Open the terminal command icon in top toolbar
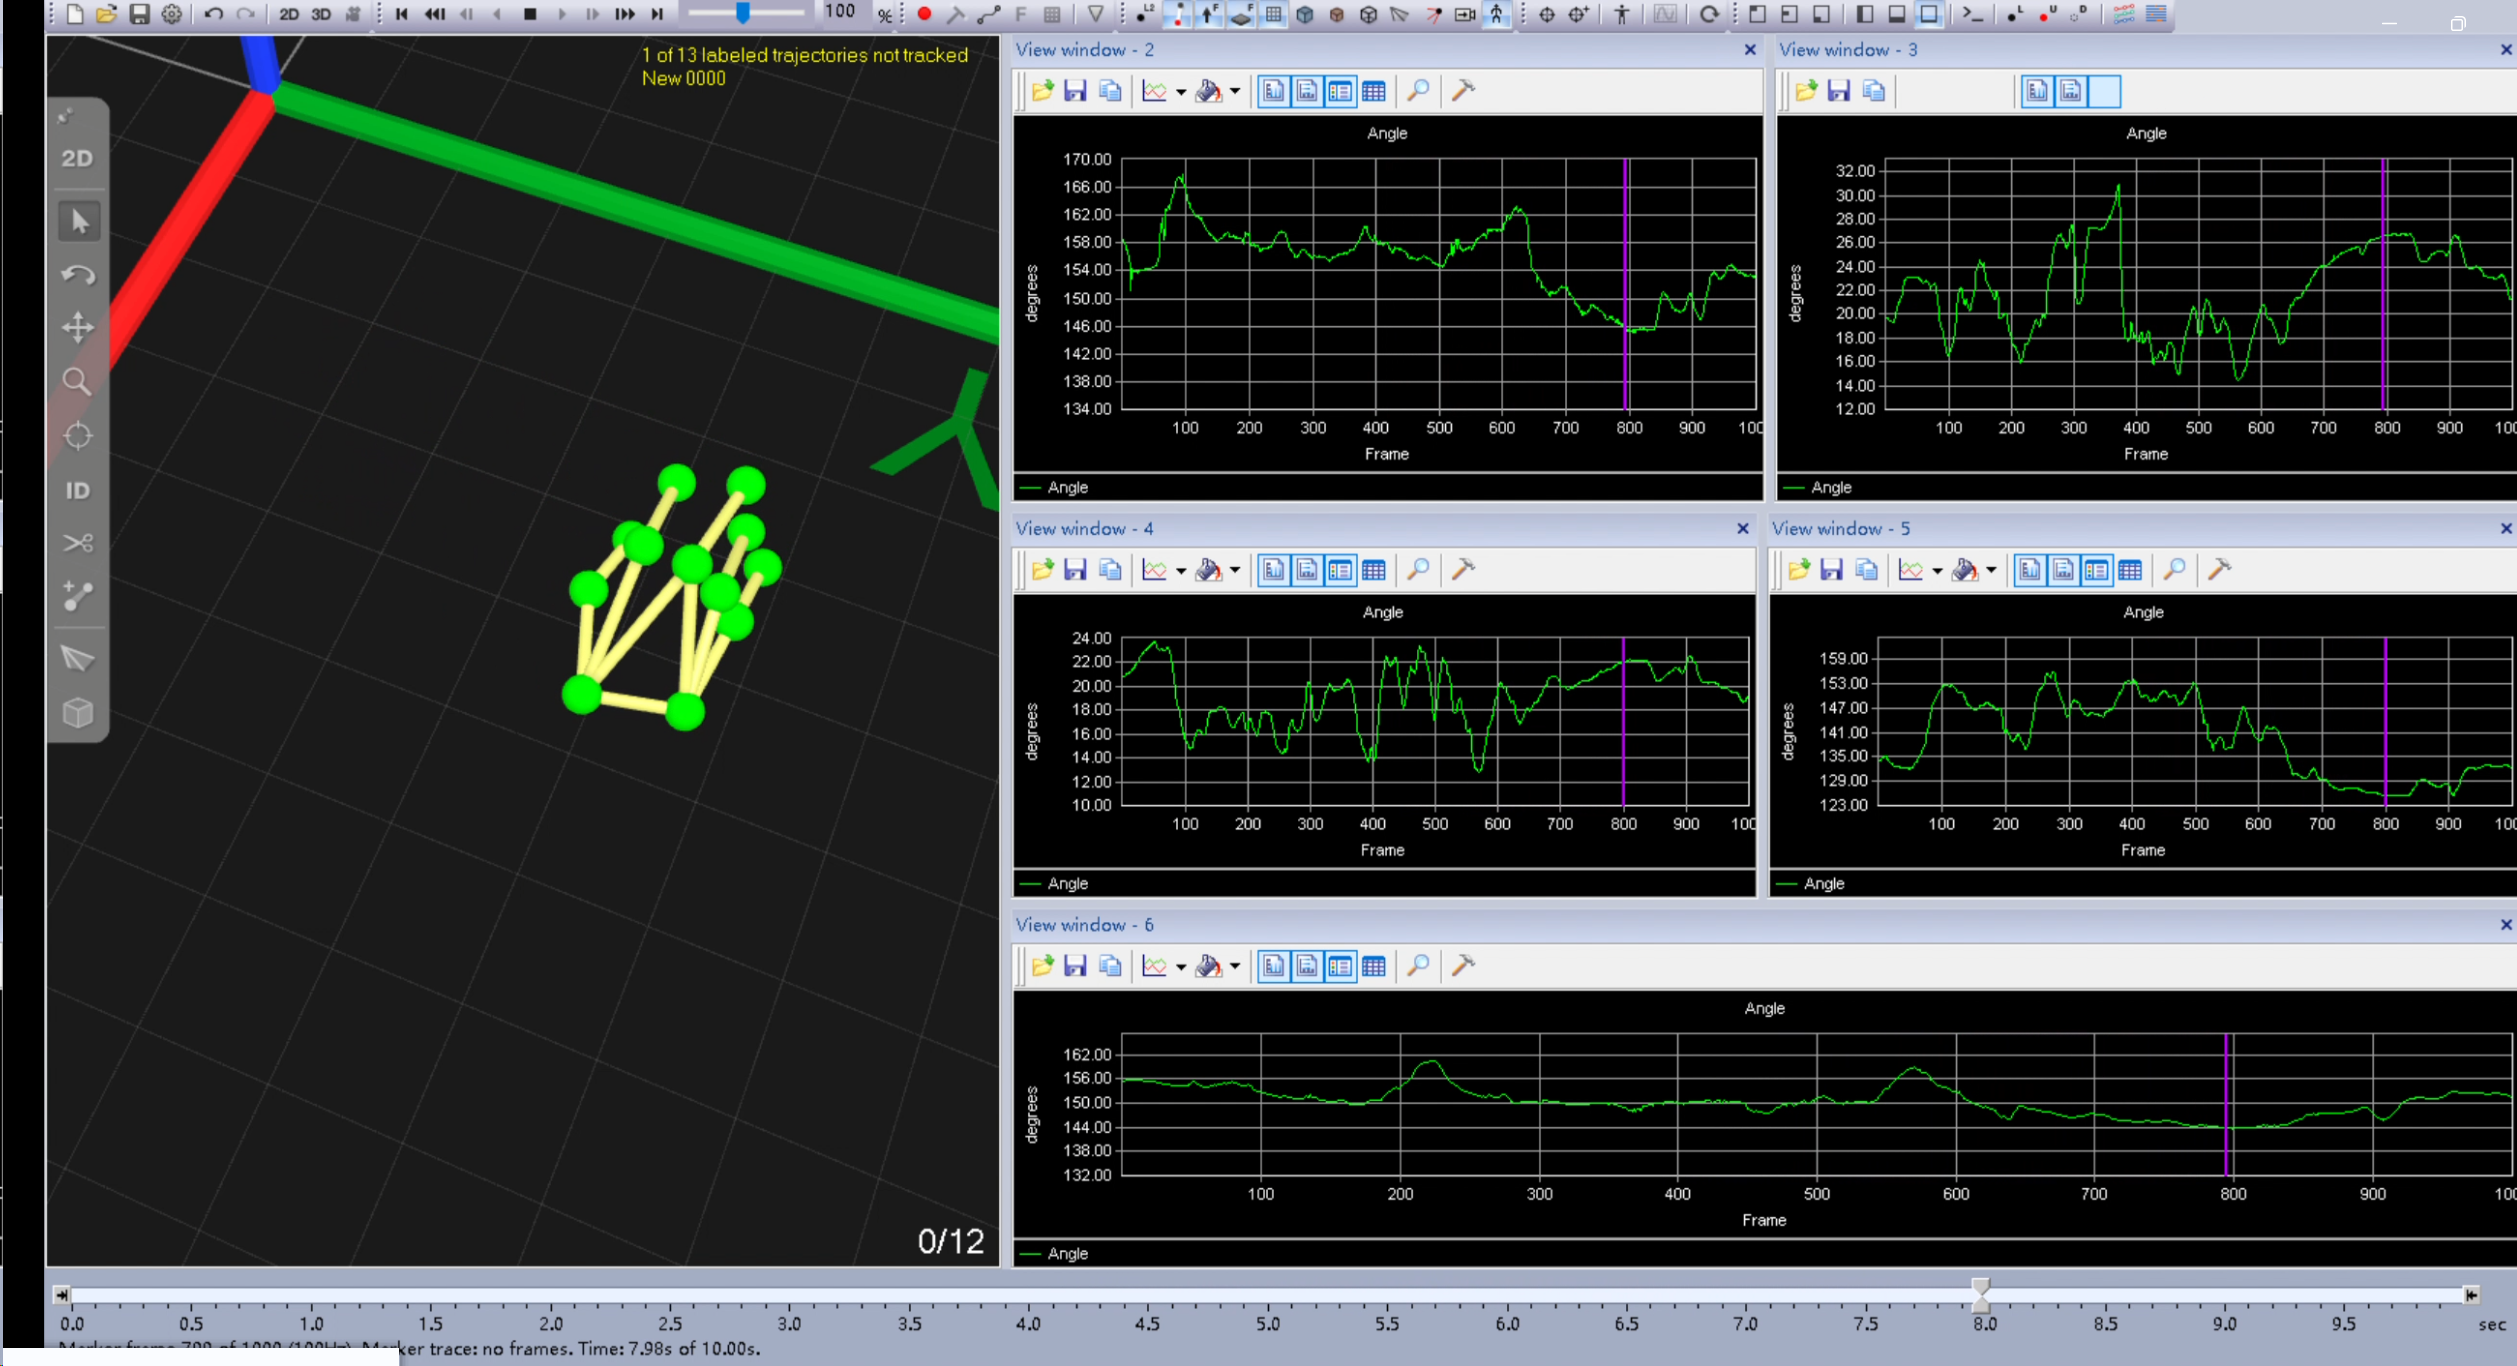 tap(1972, 14)
